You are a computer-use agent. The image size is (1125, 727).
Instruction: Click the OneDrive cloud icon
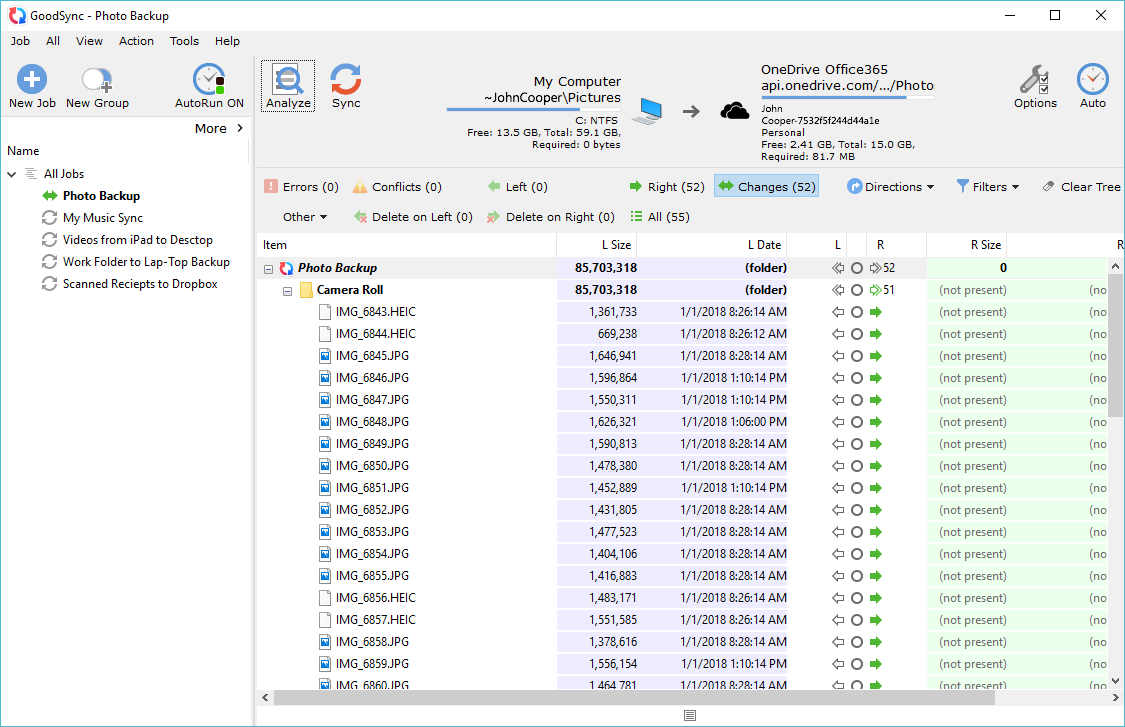coord(735,111)
